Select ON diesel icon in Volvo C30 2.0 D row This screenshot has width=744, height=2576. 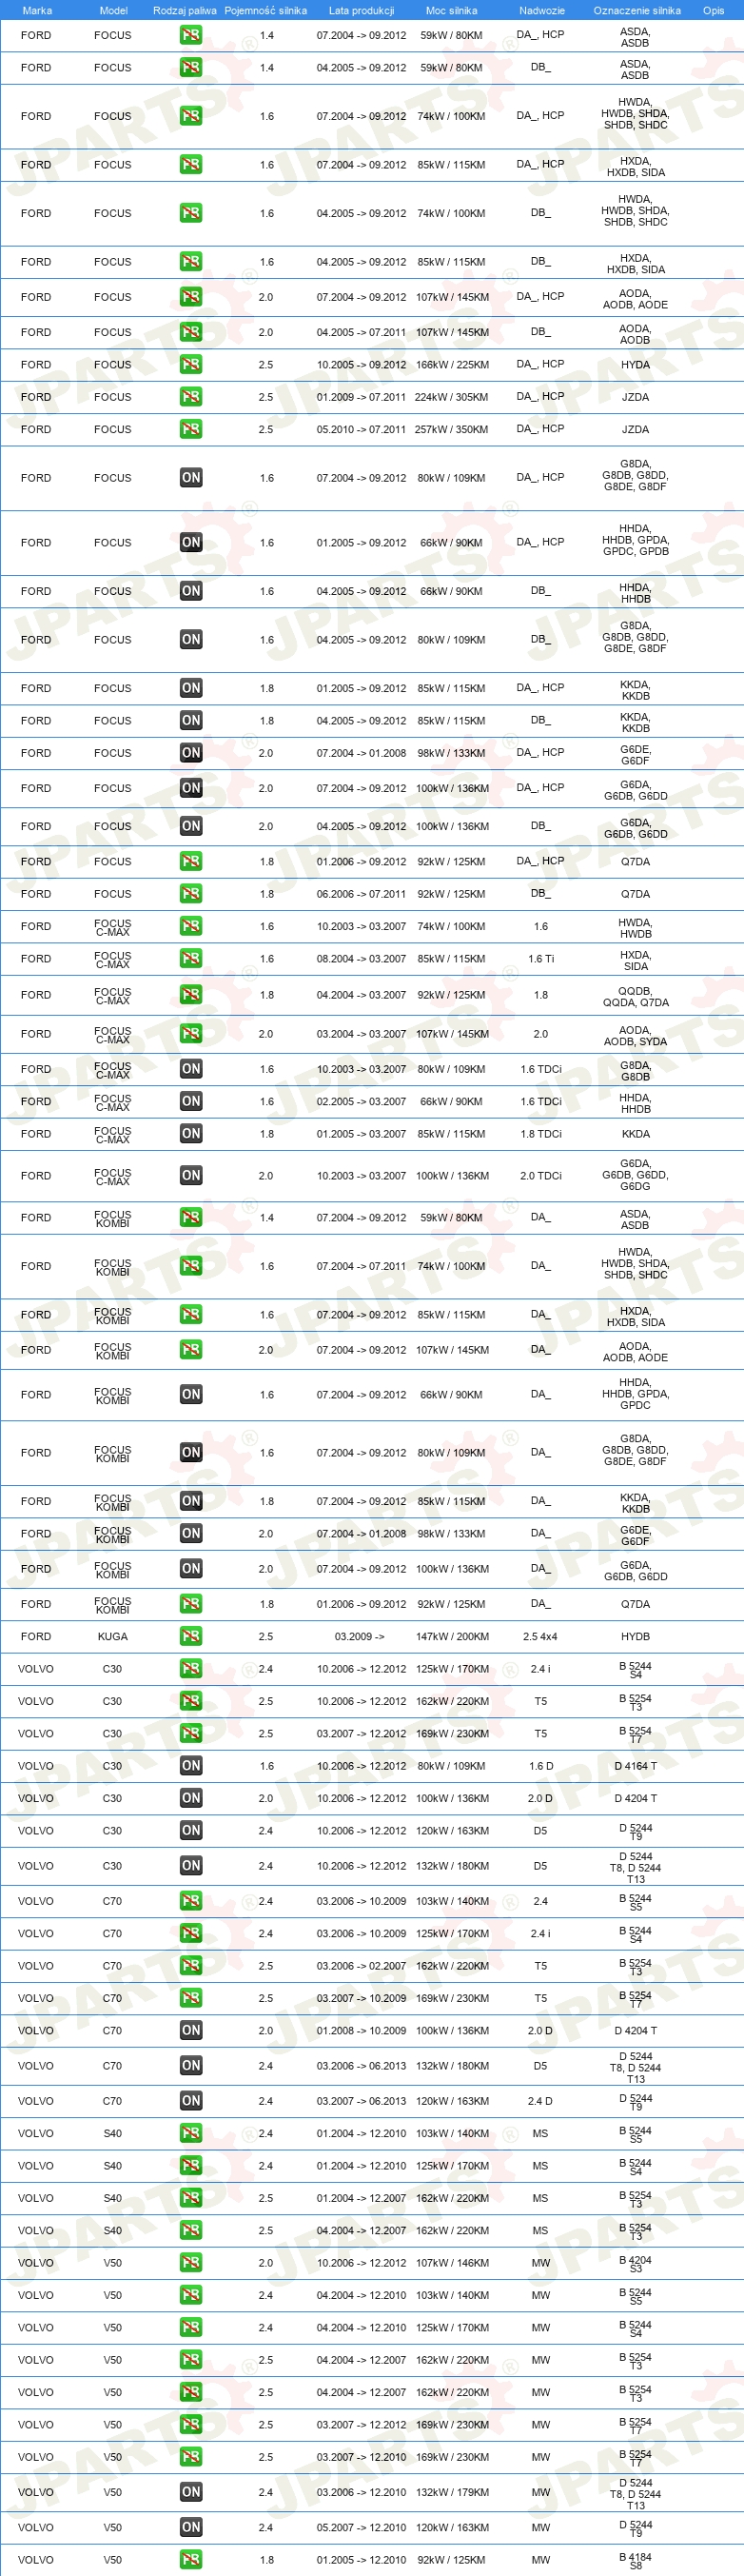point(191,1797)
